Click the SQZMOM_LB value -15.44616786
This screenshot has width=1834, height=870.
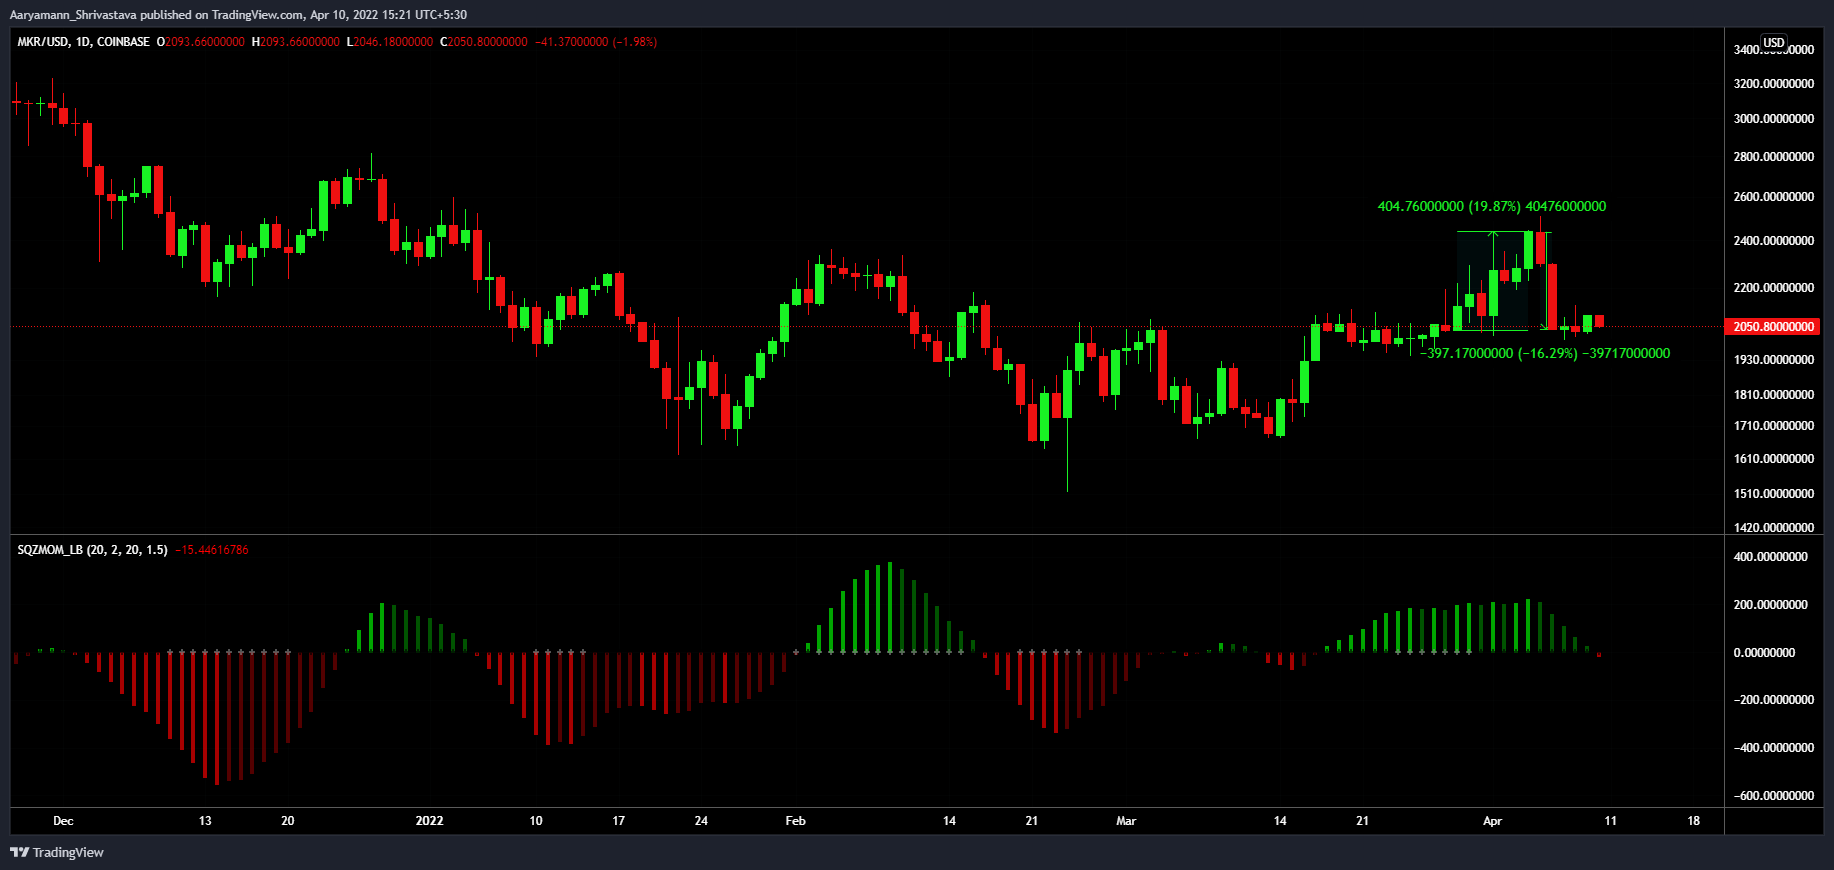click(212, 550)
